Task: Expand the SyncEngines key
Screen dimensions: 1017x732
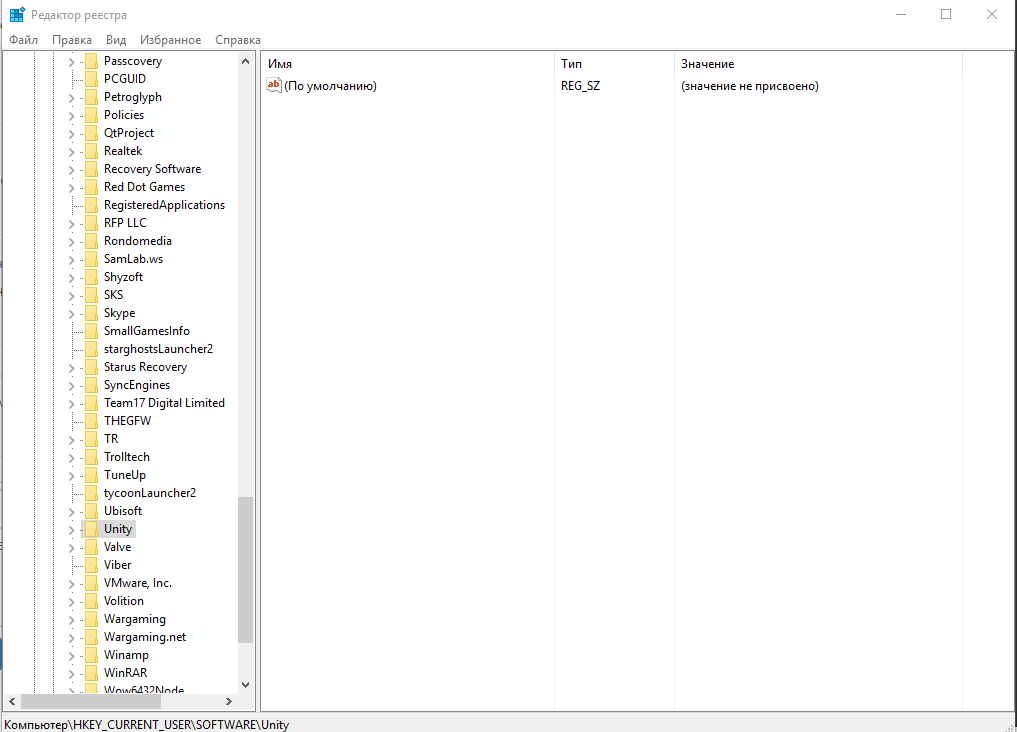Action: 71,386
